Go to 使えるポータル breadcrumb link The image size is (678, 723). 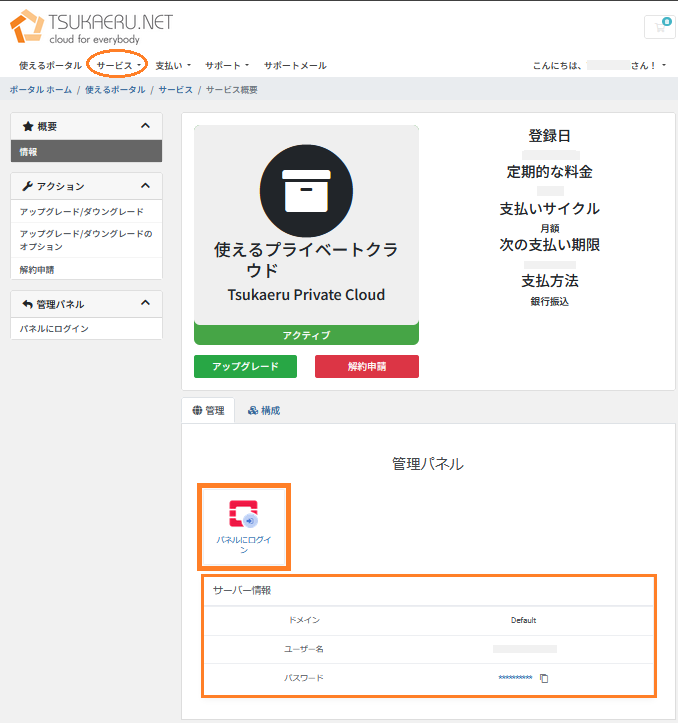coord(115,90)
